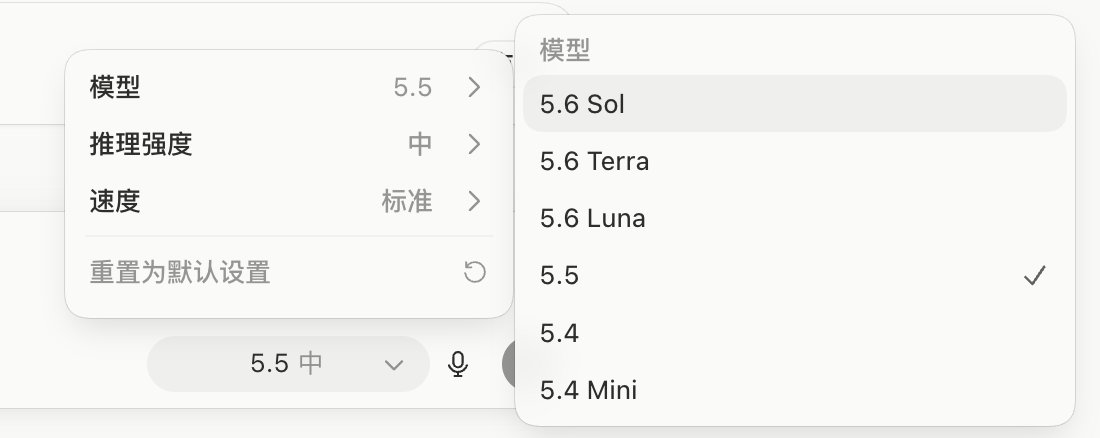Click the chevron beside 速度 标准

[x=475, y=201]
